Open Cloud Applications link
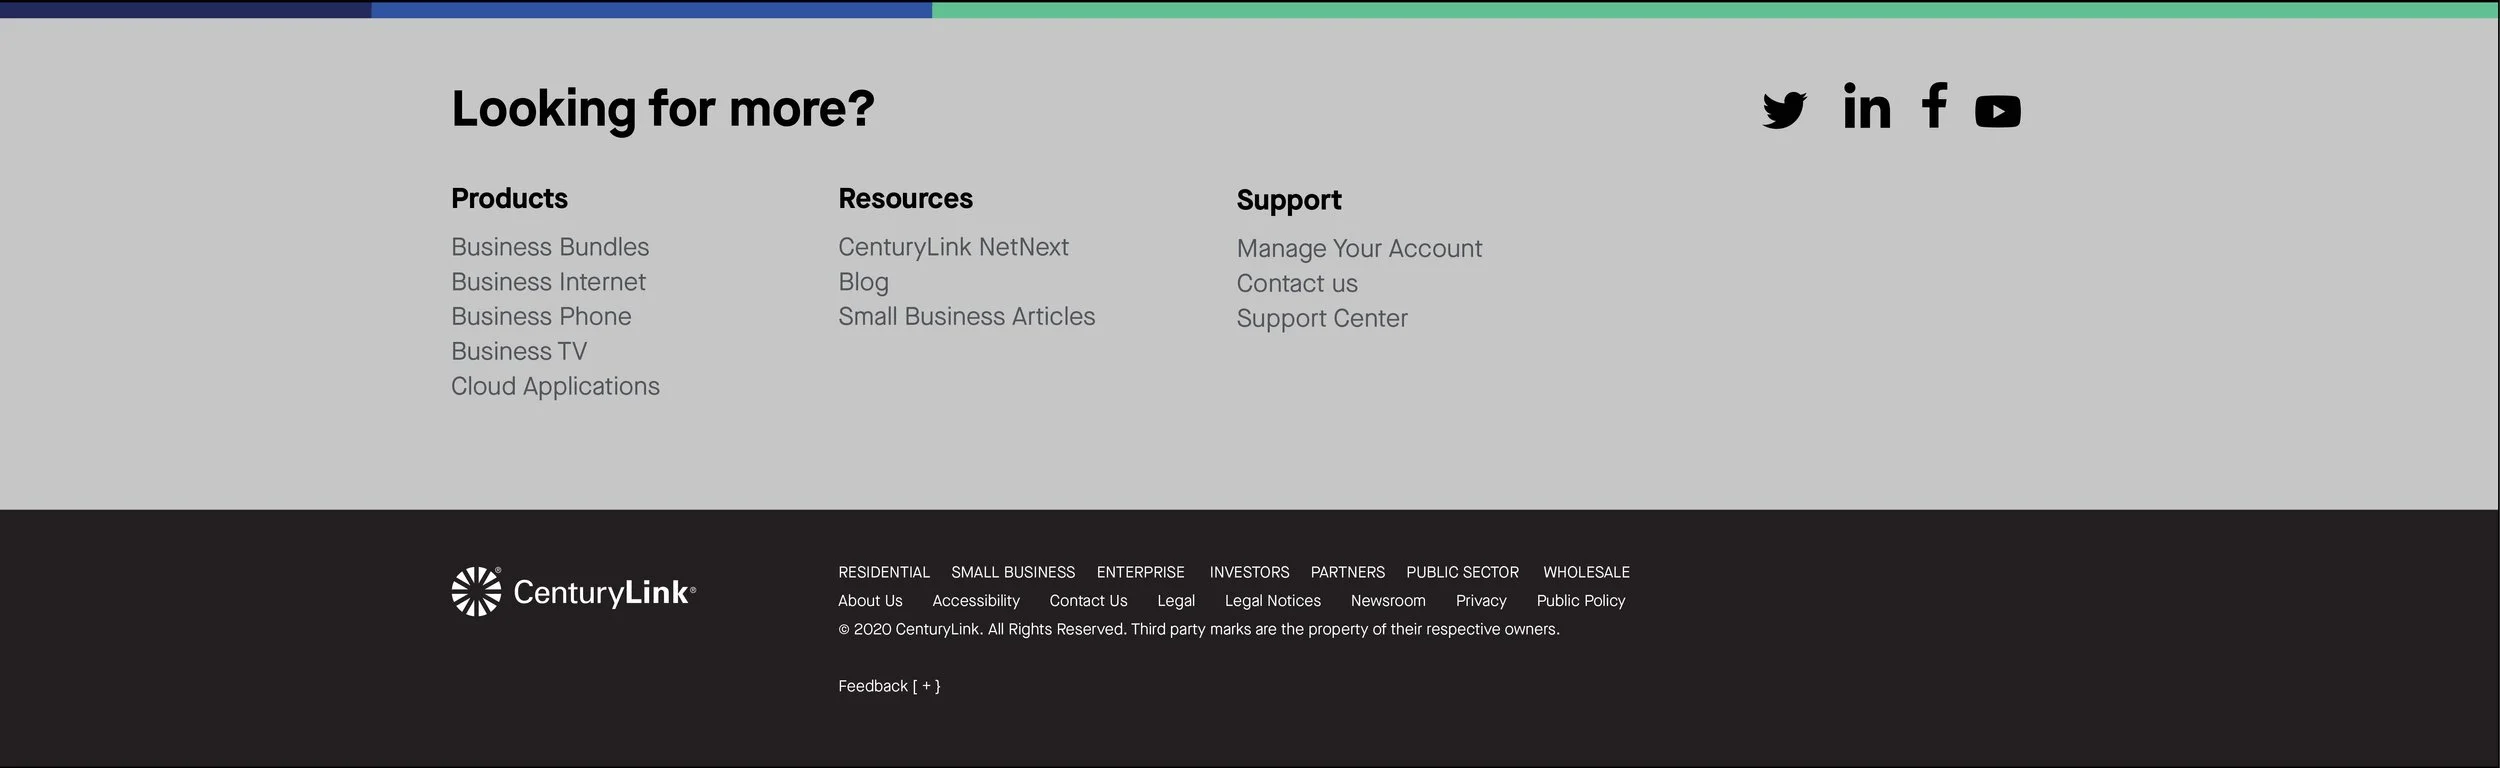This screenshot has height=768, width=2500. tap(555, 387)
